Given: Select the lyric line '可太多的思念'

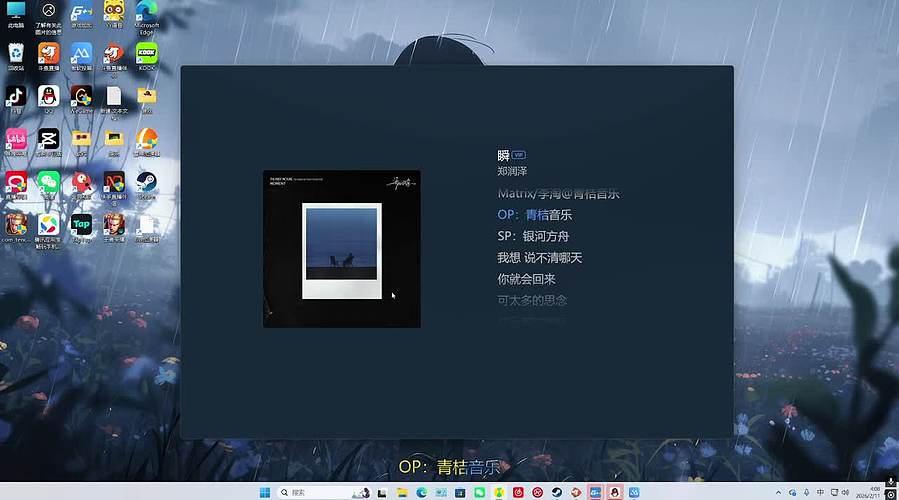Looking at the screenshot, I should [x=532, y=300].
